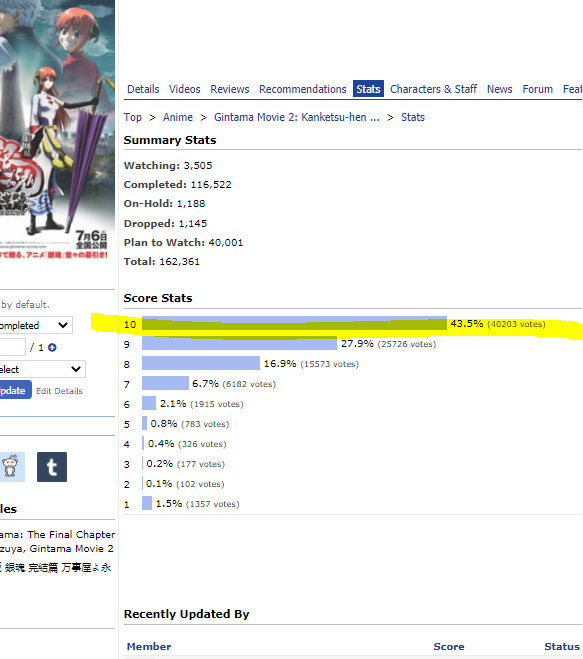
Task: Click the '16.9% (15573 votes)' label
Action: [x=311, y=364]
